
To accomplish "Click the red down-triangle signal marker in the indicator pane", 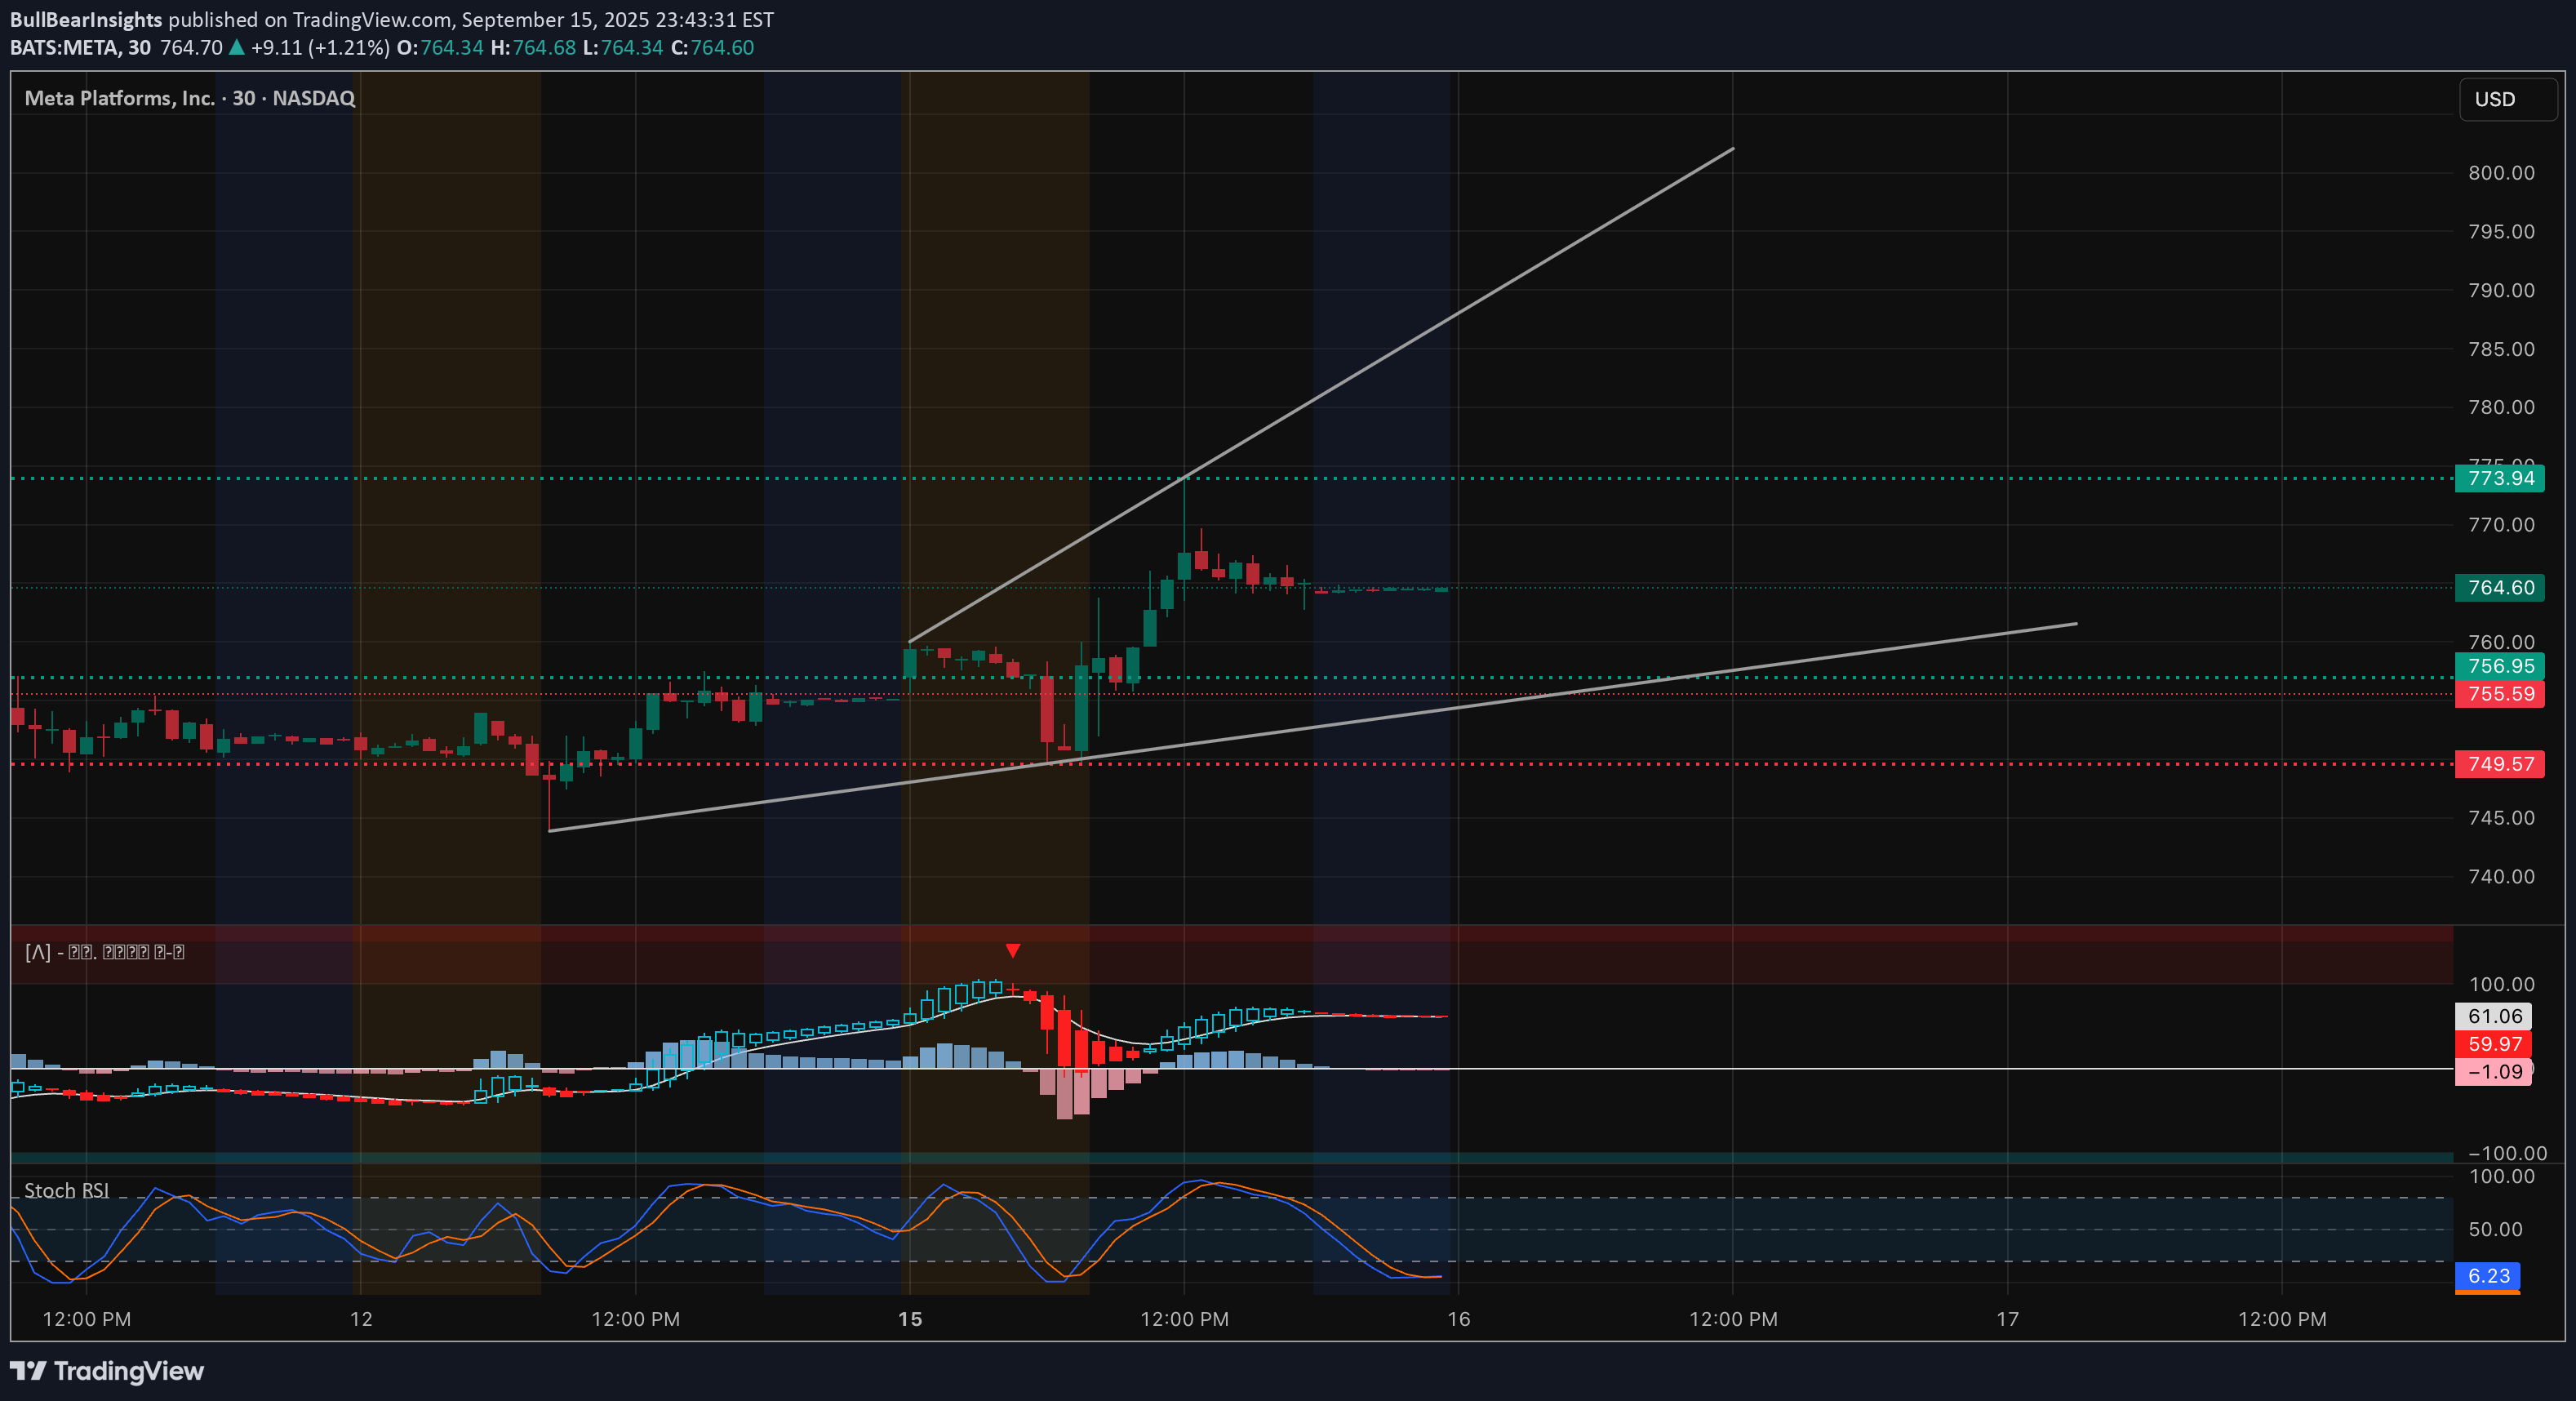I will pyautogui.click(x=1013, y=950).
